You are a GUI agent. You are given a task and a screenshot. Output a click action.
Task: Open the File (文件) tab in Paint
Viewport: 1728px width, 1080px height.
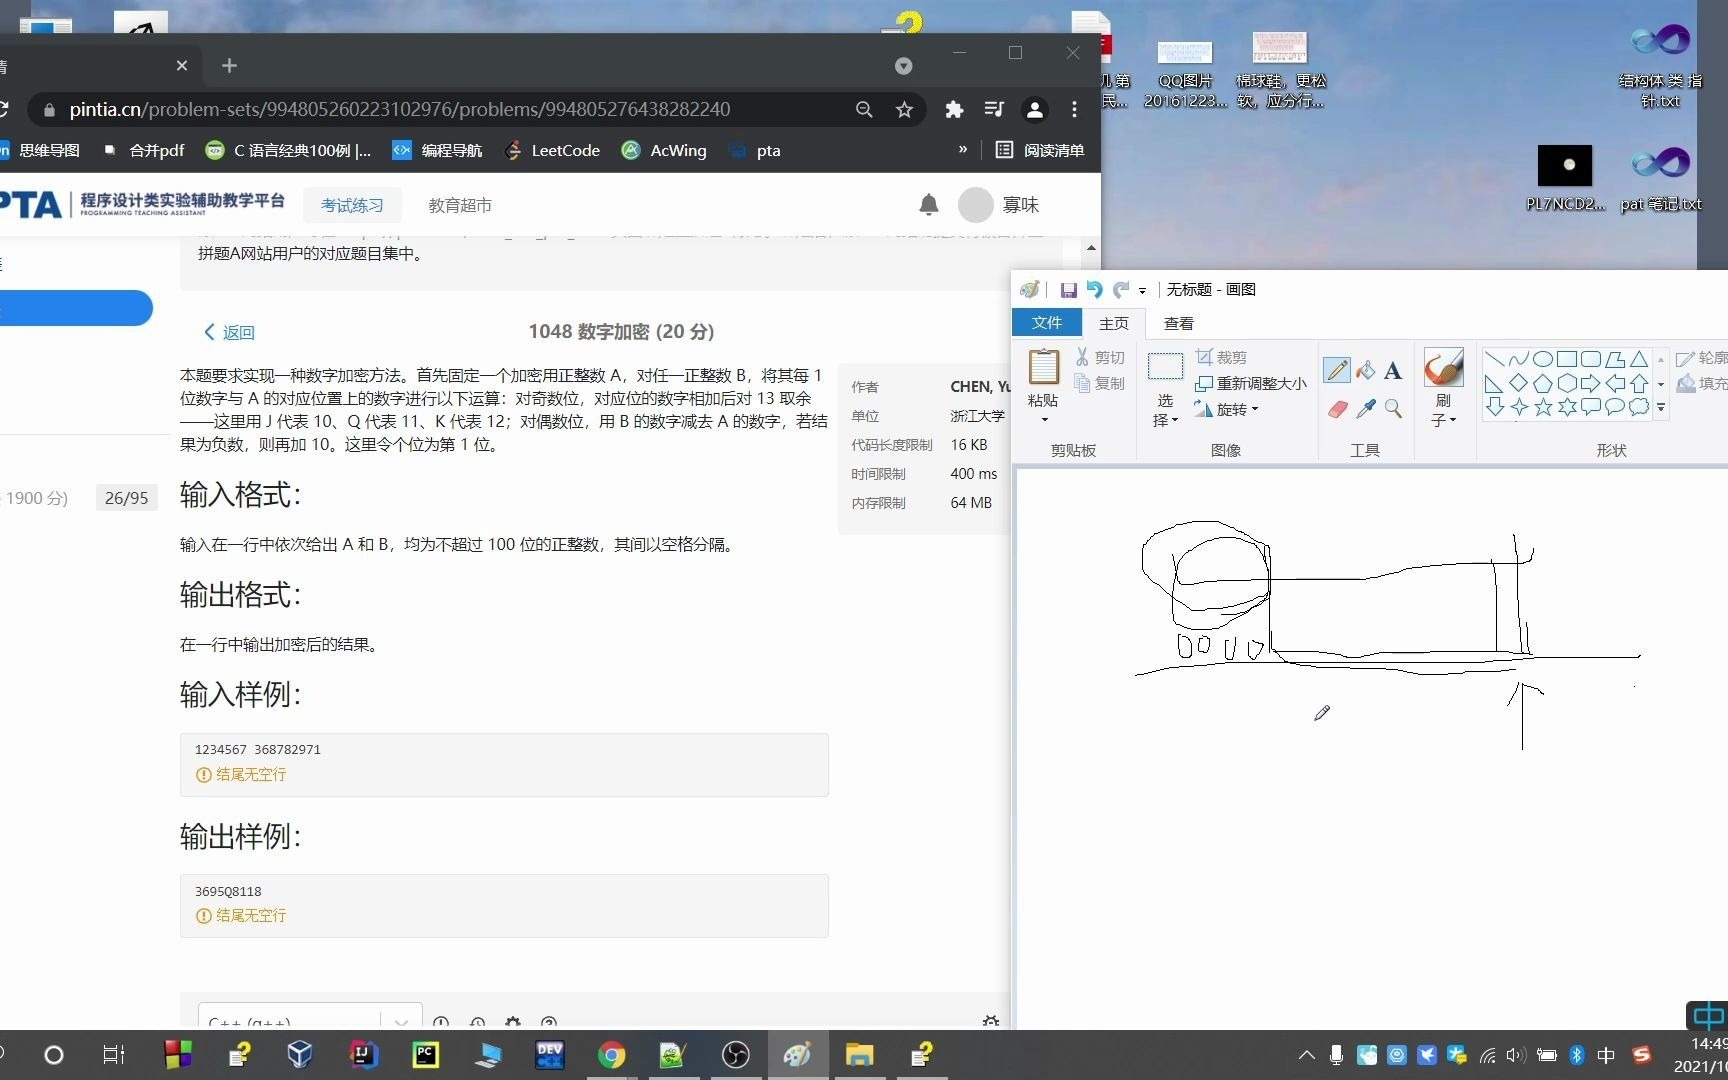coord(1047,323)
